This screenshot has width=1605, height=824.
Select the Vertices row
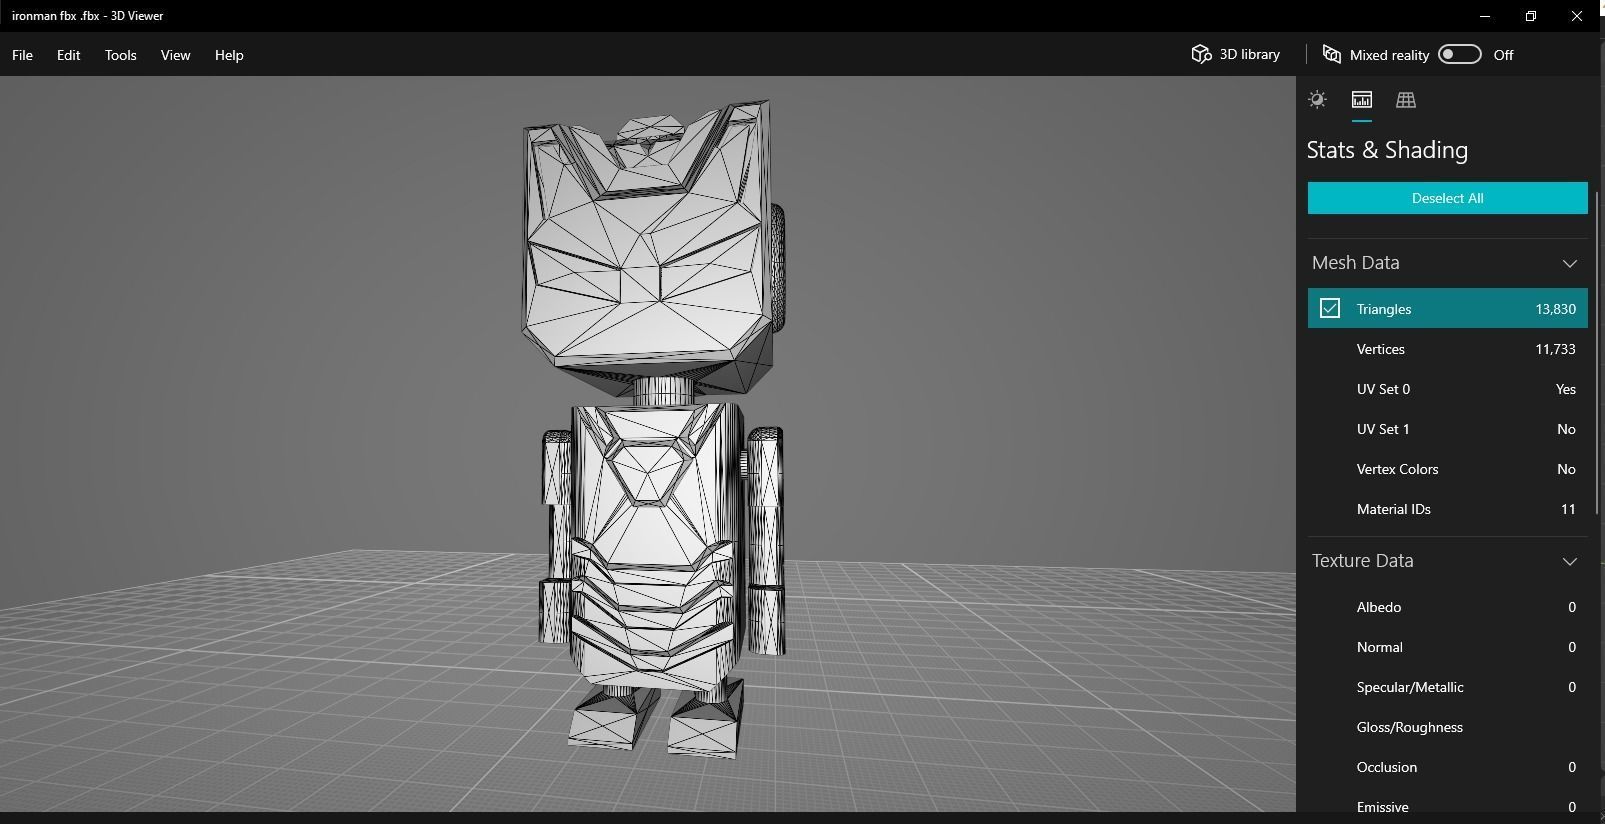click(x=1447, y=349)
